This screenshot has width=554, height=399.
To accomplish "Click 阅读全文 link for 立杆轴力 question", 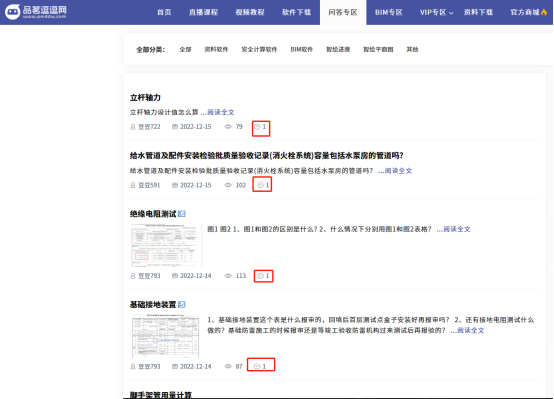I will [x=221, y=112].
